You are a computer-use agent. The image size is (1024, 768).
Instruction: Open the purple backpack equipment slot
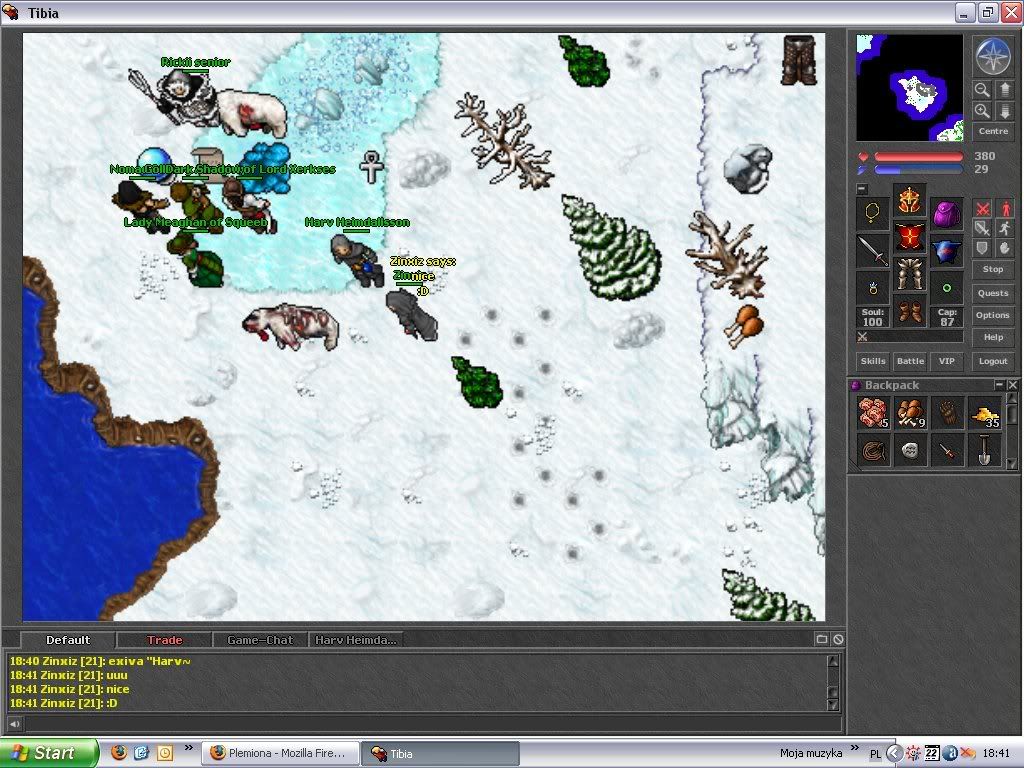[946, 214]
